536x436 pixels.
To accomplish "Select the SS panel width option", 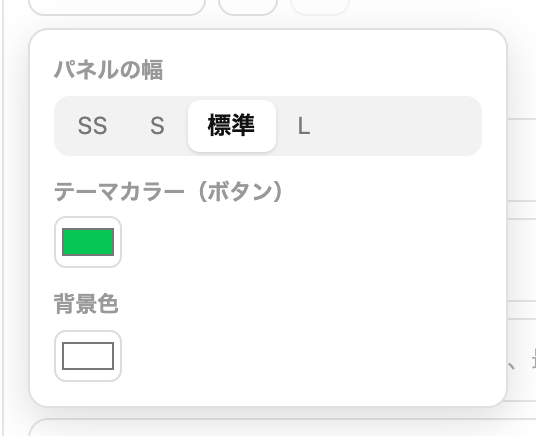I will pos(92,126).
